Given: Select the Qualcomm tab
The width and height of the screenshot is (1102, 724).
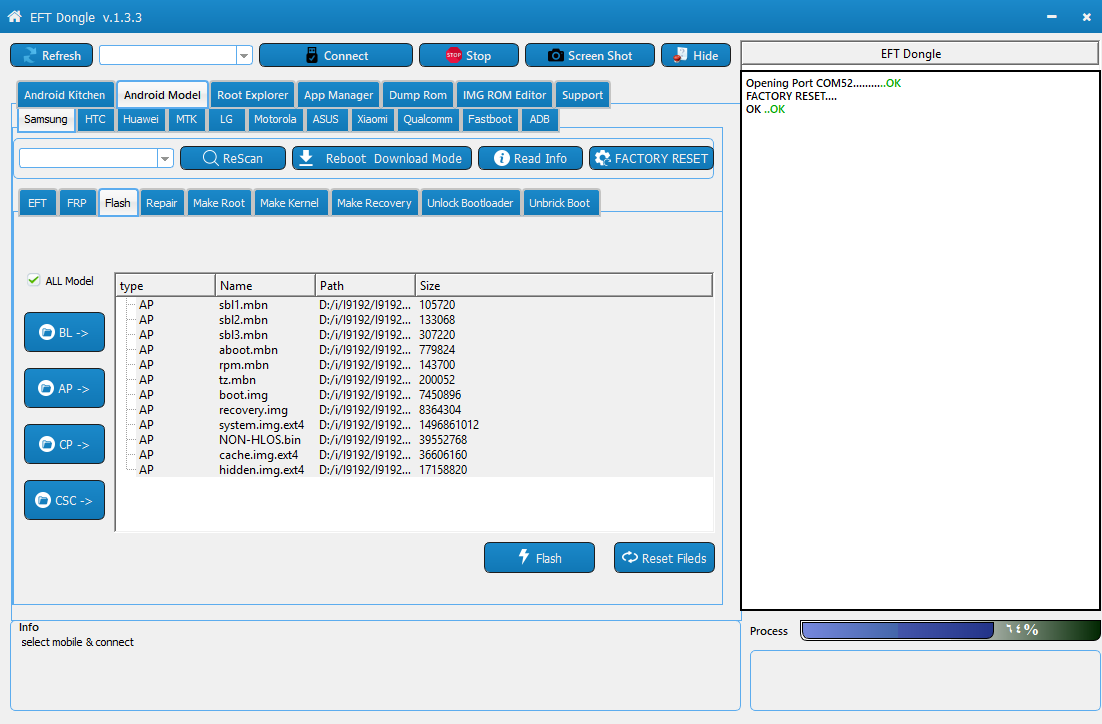Looking at the screenshot, I should pyautogui.click(x=428, y=119).
